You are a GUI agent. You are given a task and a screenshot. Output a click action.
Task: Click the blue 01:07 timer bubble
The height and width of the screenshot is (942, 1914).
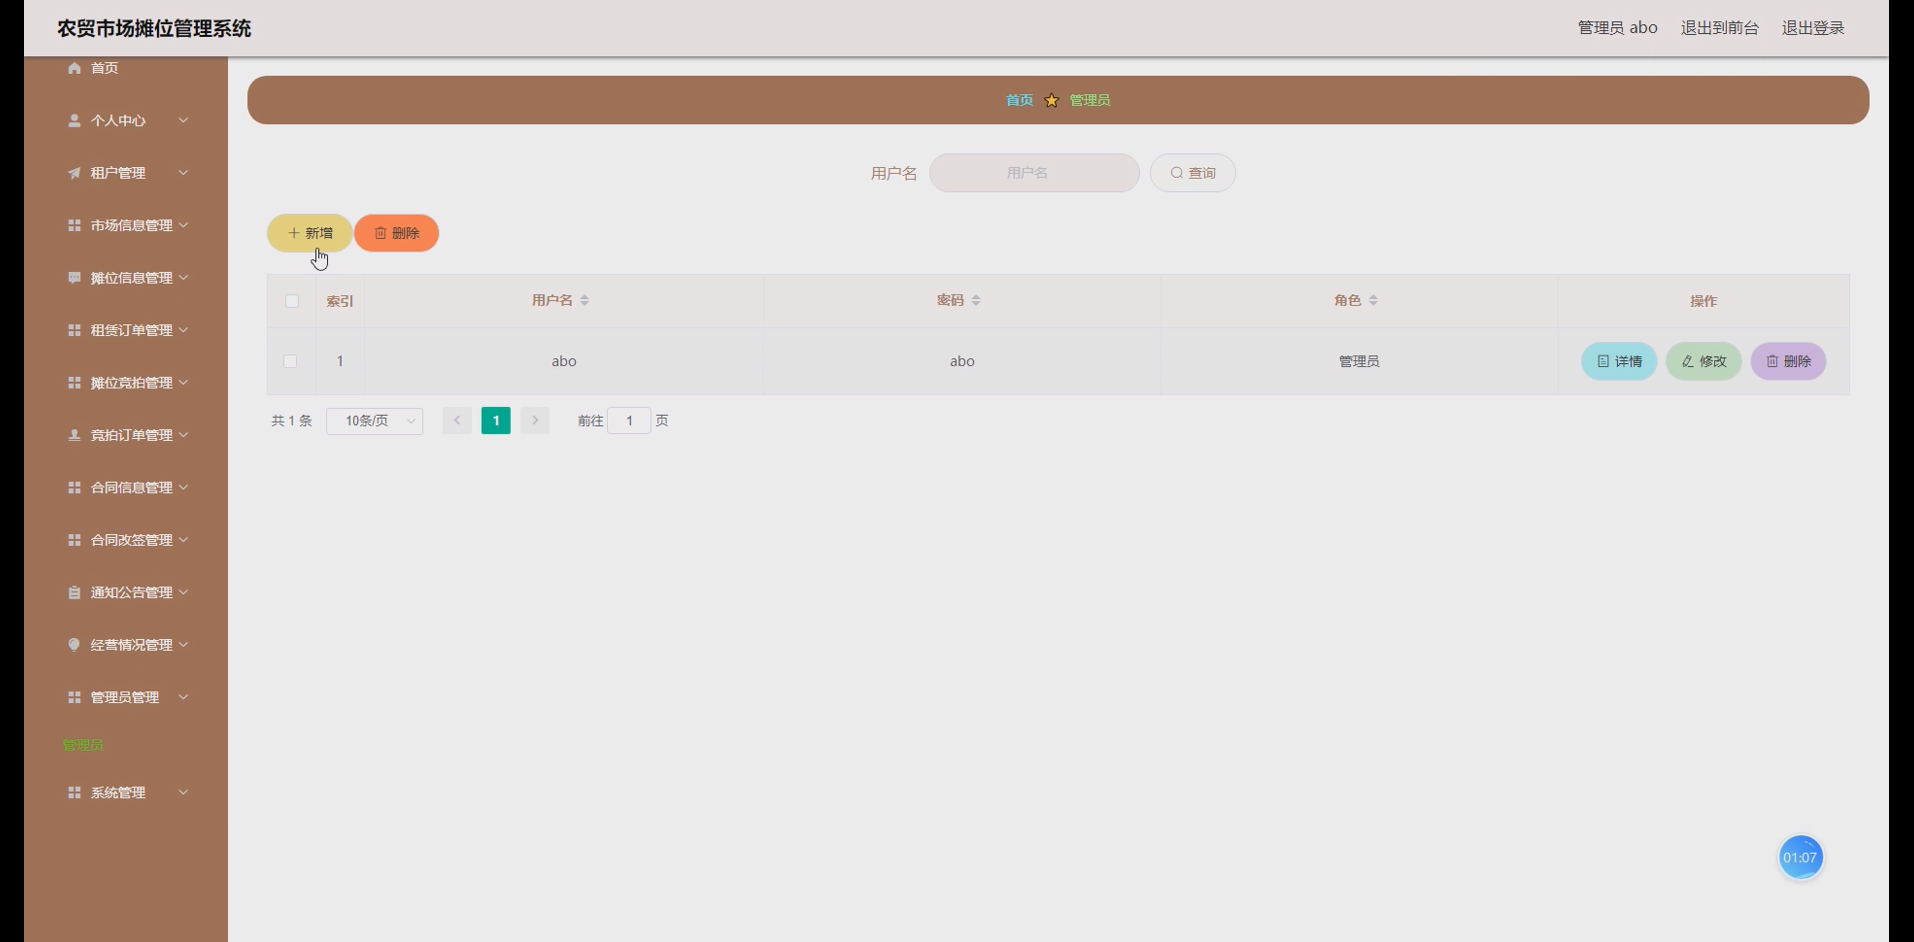tap(1800, 858)
